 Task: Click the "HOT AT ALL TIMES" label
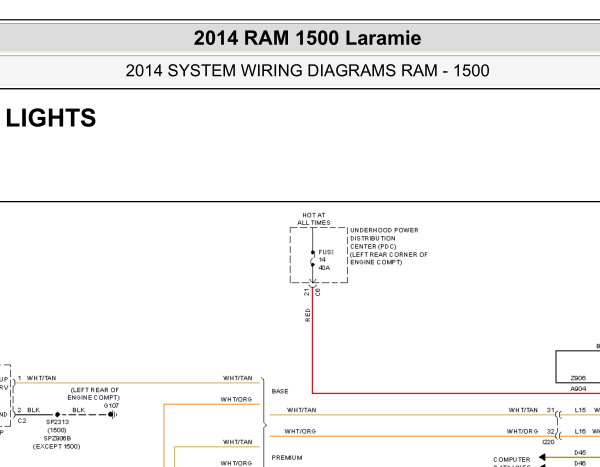(314, 219)
